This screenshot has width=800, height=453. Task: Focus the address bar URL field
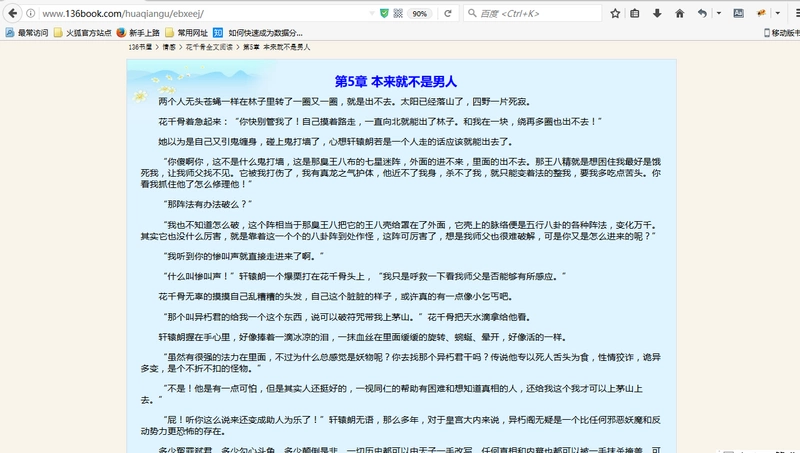pos(204,14)
